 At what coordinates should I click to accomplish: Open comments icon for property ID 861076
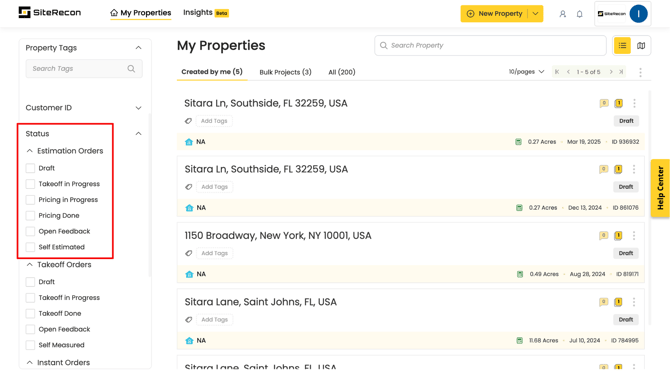[603, 169]
